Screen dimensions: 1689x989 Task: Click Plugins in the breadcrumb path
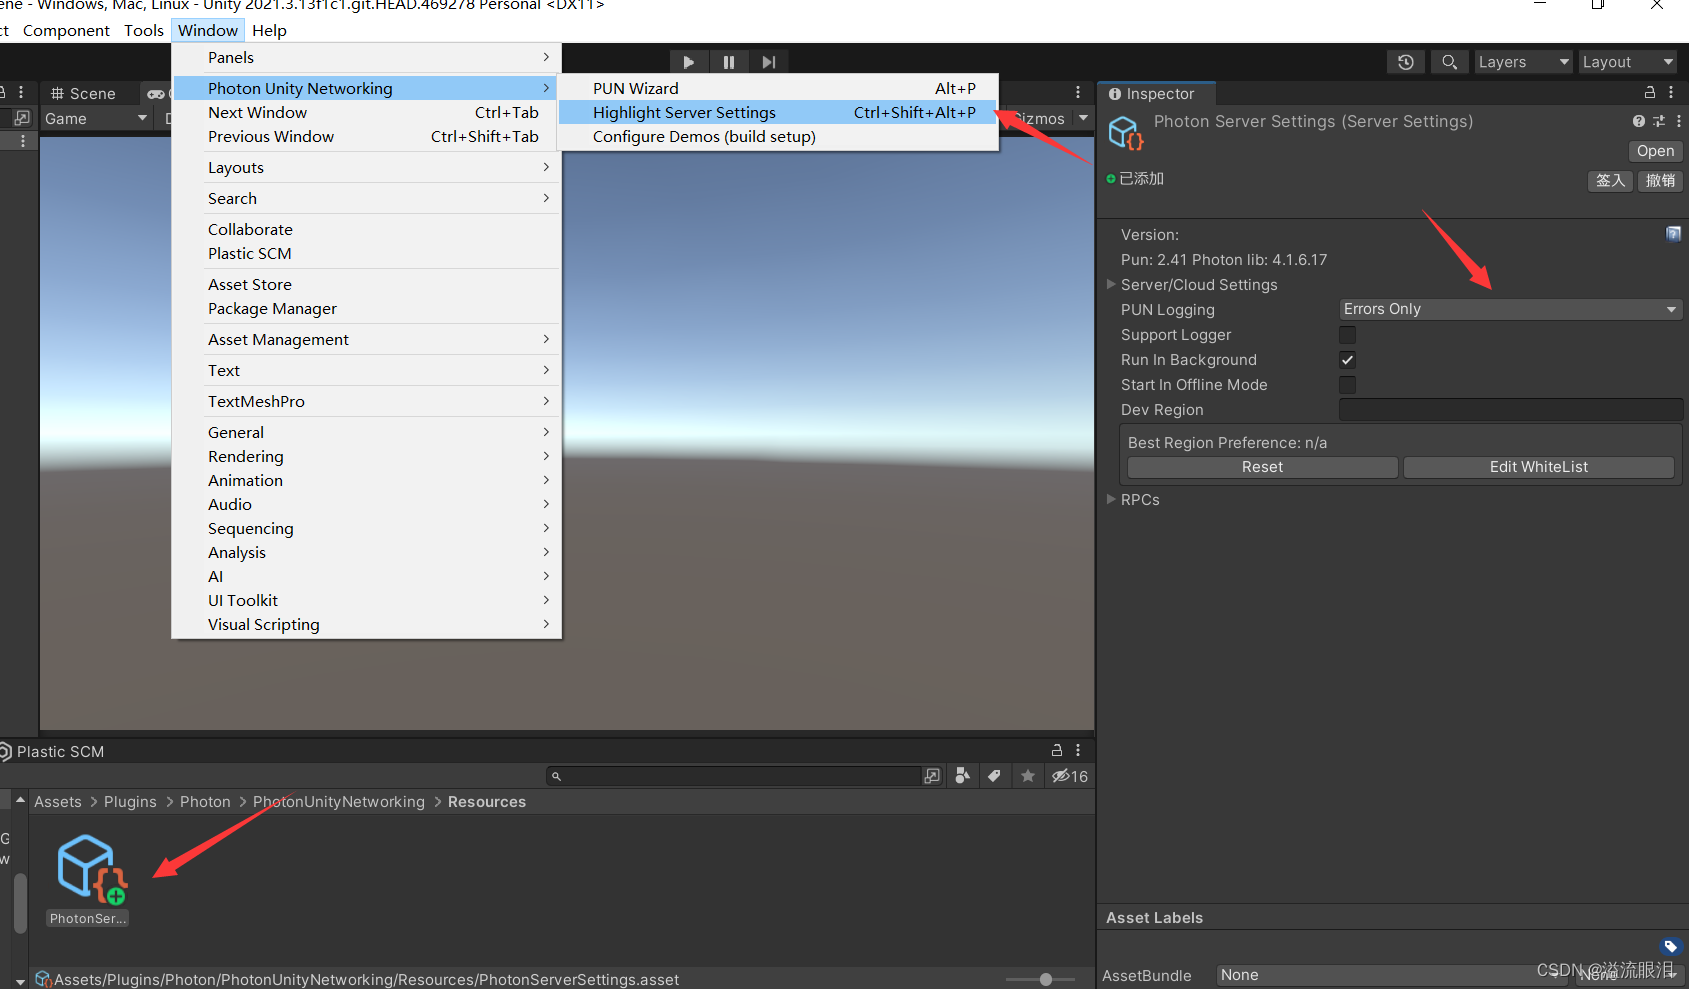[x=130, y=802]
